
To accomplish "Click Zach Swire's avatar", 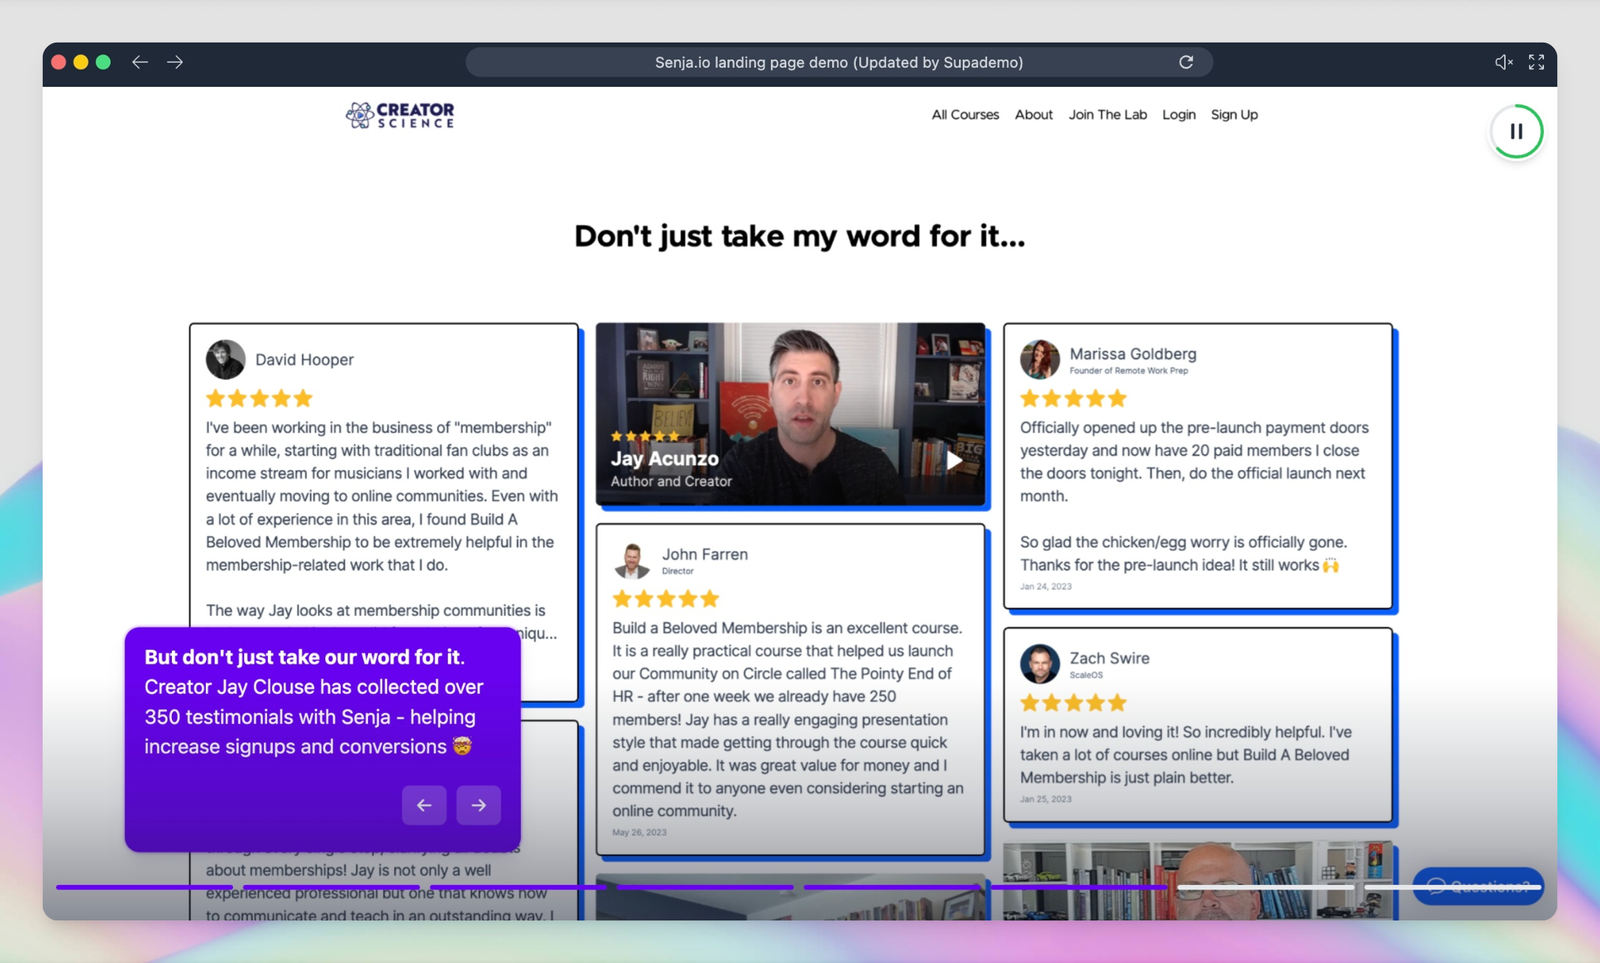I will (x=1039, y=664).
